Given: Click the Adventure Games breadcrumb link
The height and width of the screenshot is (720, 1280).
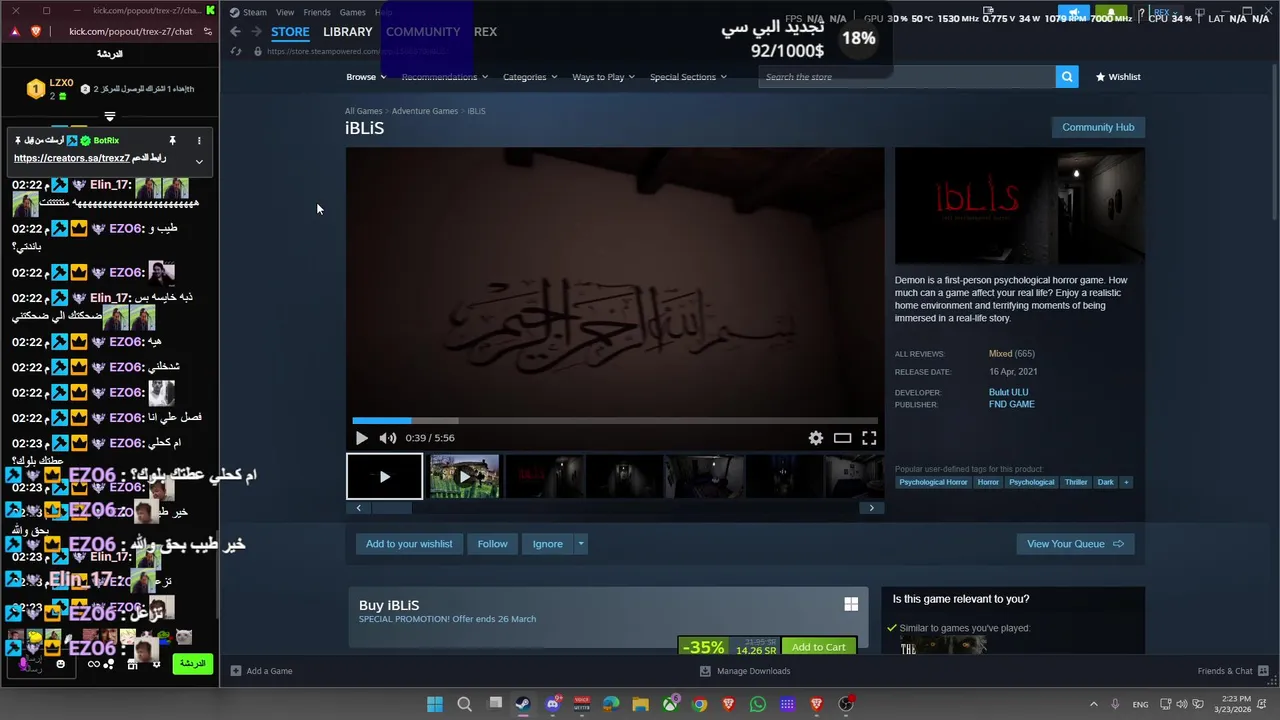Looking at the screenshot, I should (425, 111).
